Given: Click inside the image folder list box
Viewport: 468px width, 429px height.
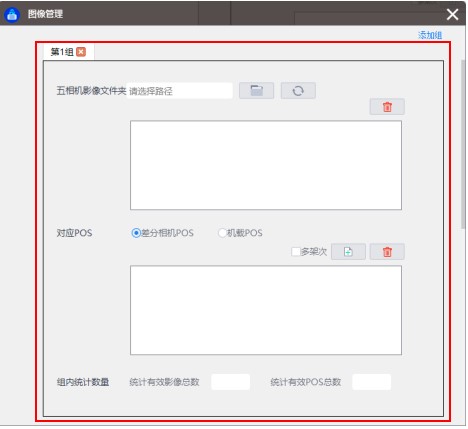Looking at the screenshot, I should point(266,165).
